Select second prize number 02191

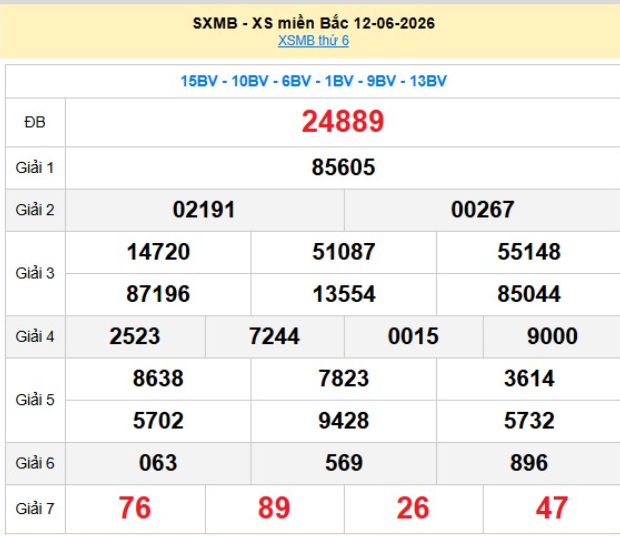(204, 209)
